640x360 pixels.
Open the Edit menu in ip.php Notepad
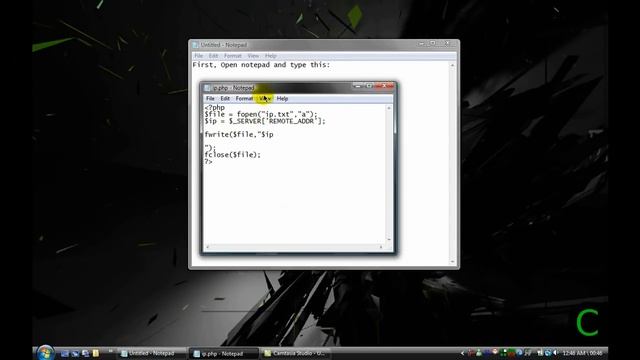[225, 99]
